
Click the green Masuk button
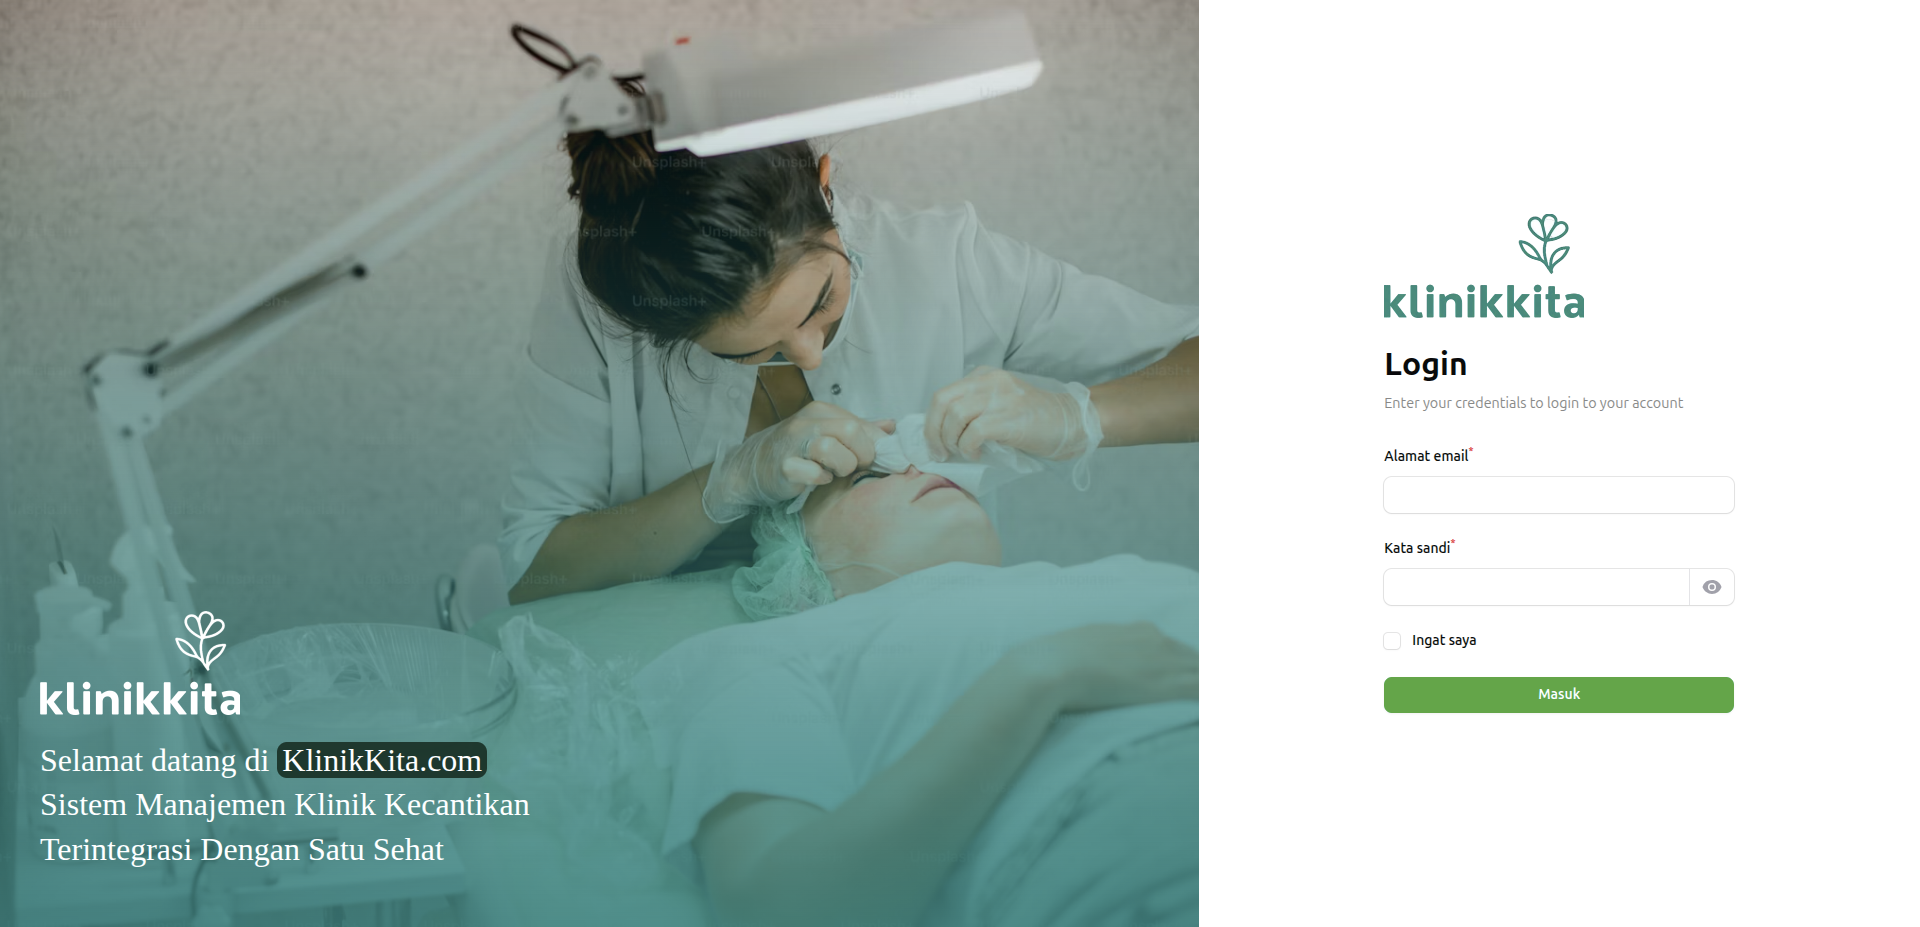tap(1559, 695)
